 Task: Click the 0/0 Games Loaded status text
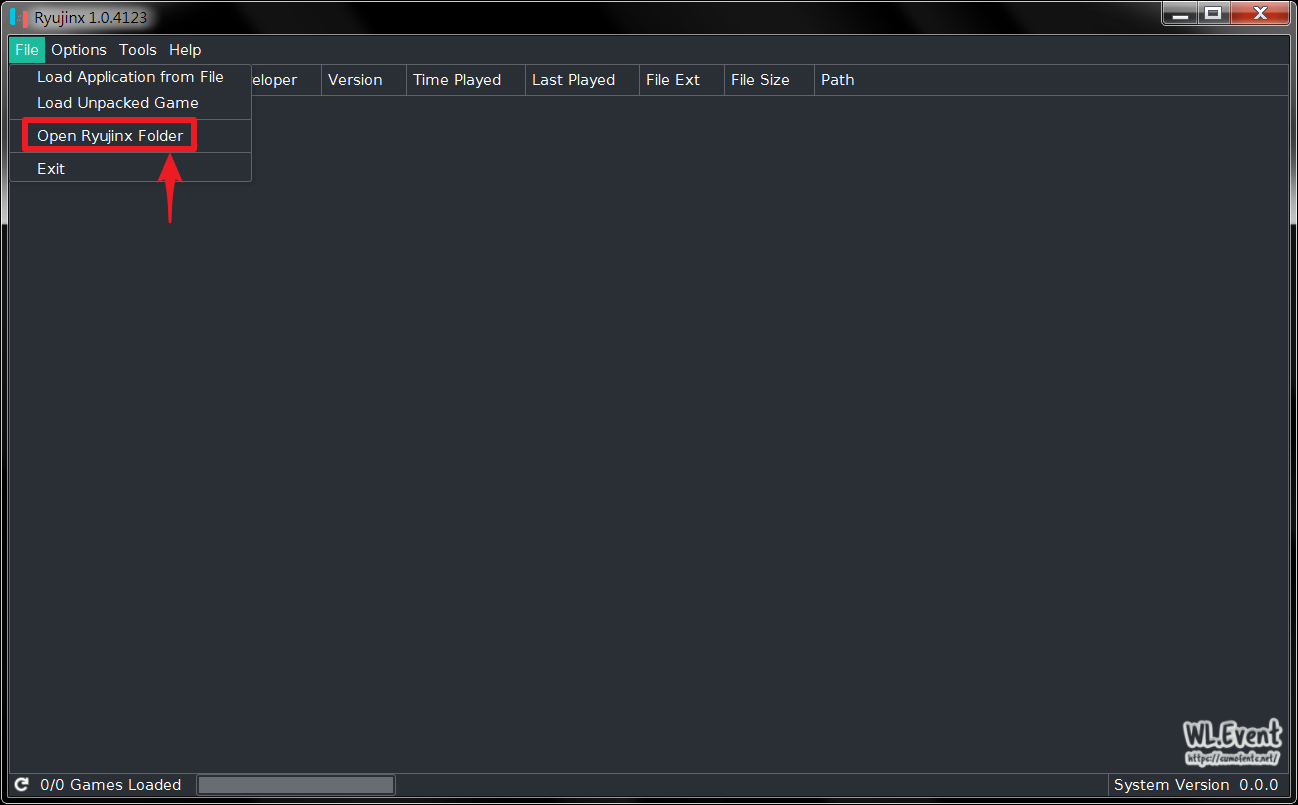111,785
